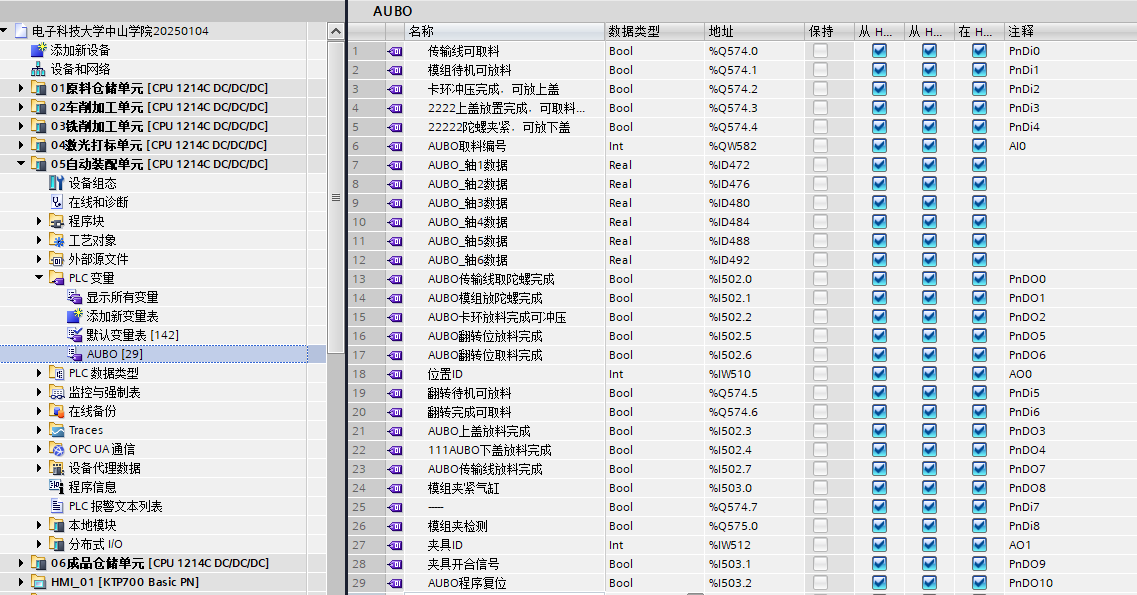Click the 监控与强制表 folder icon
This screenshot has width=1137, height=595.
coord(57,391)
